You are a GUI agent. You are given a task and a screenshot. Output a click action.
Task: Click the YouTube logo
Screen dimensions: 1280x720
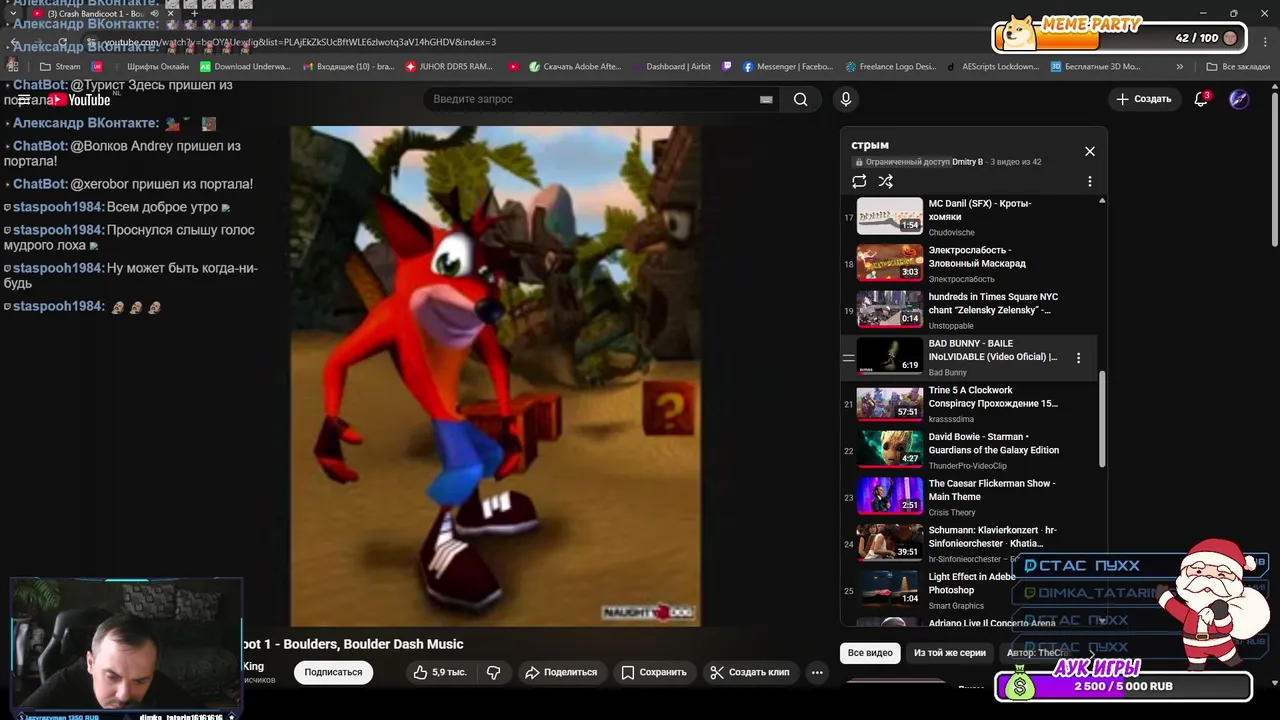pos(79,99)
